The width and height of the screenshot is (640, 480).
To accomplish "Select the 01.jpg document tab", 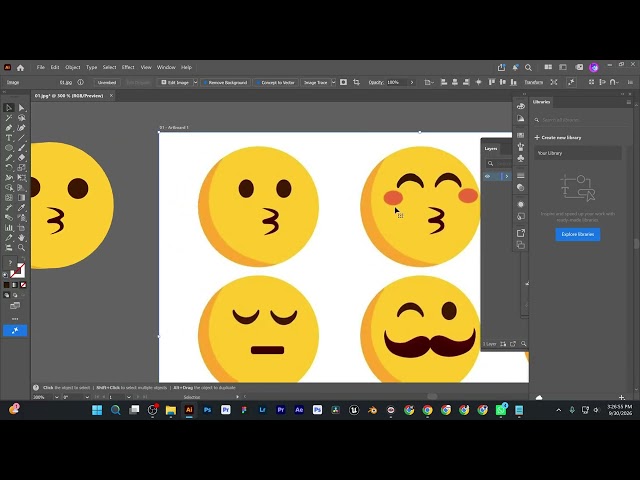I will pyautogui.click(x=69, y=96).
